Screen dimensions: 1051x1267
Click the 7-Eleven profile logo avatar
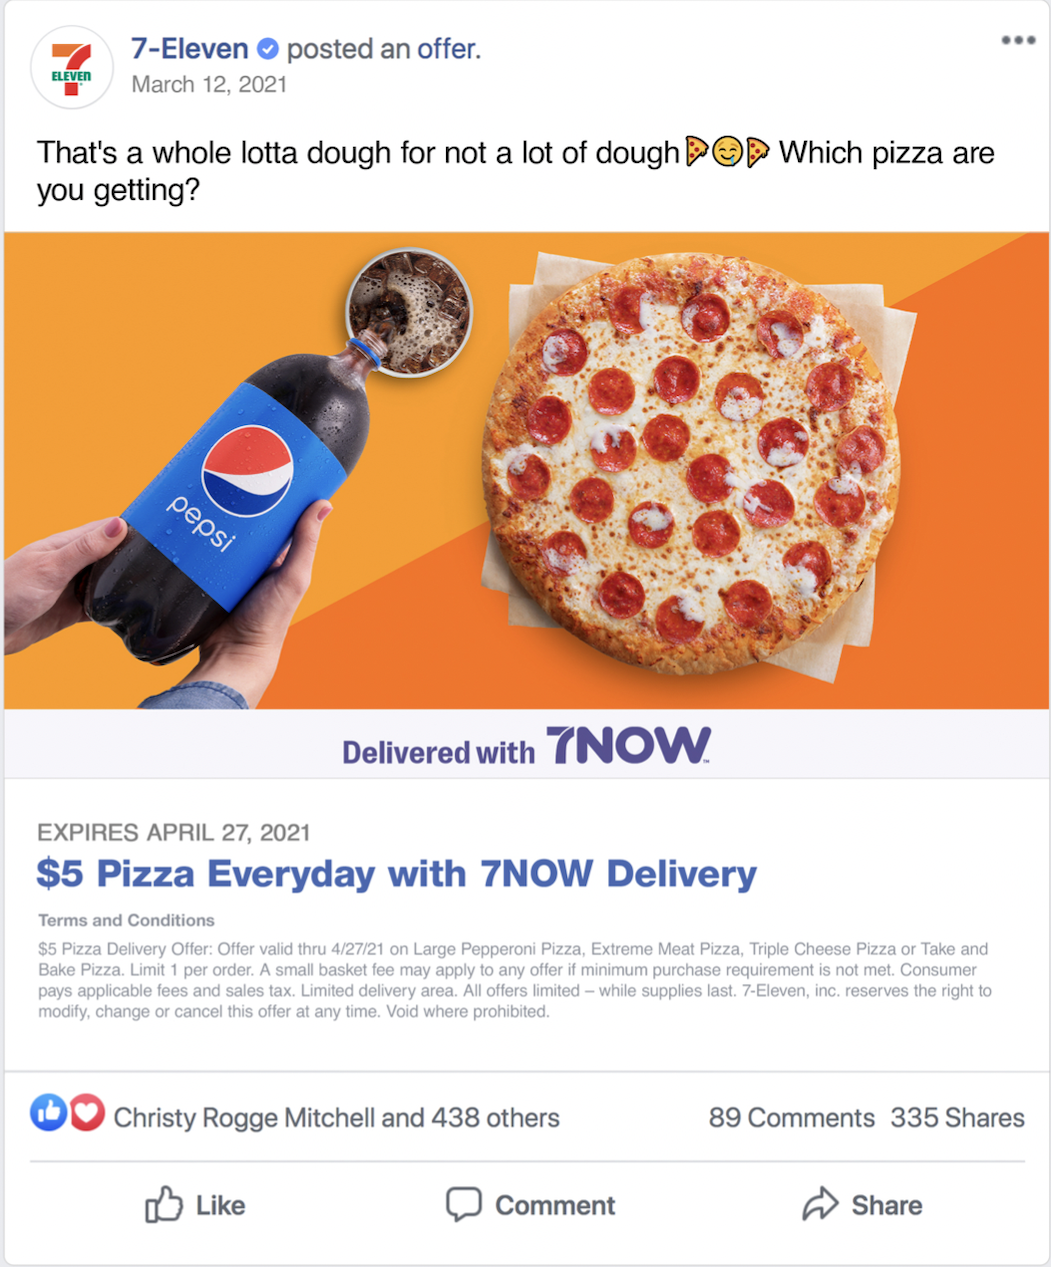pyautogui.click(x=72, y=67)
